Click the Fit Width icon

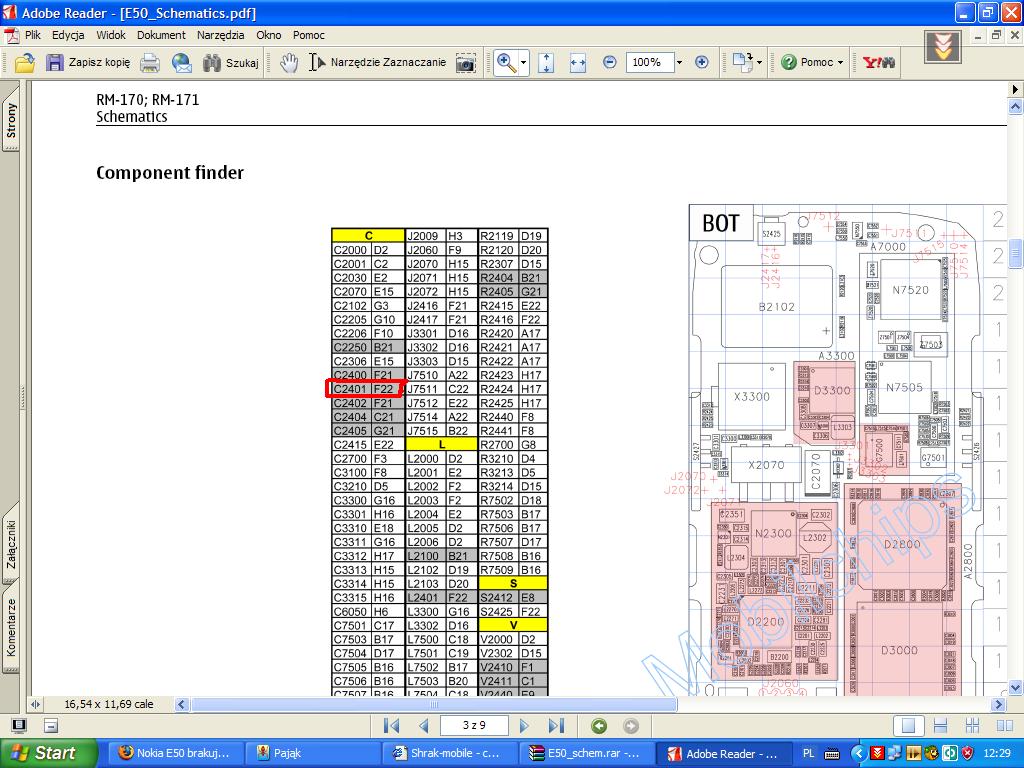578,63
